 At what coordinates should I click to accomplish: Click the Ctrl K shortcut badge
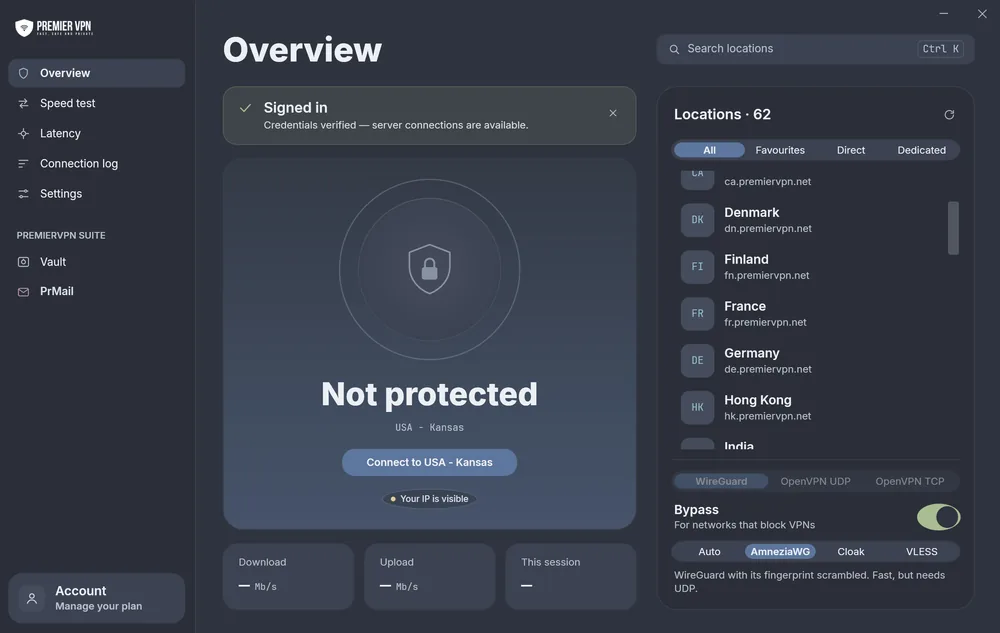[x=940, y=49]
